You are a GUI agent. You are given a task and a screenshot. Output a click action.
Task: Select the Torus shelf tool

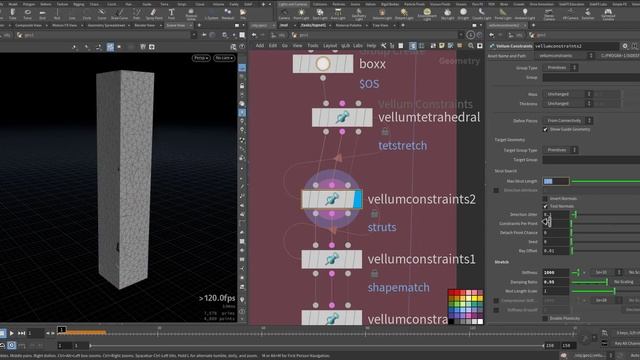(27, 14)
